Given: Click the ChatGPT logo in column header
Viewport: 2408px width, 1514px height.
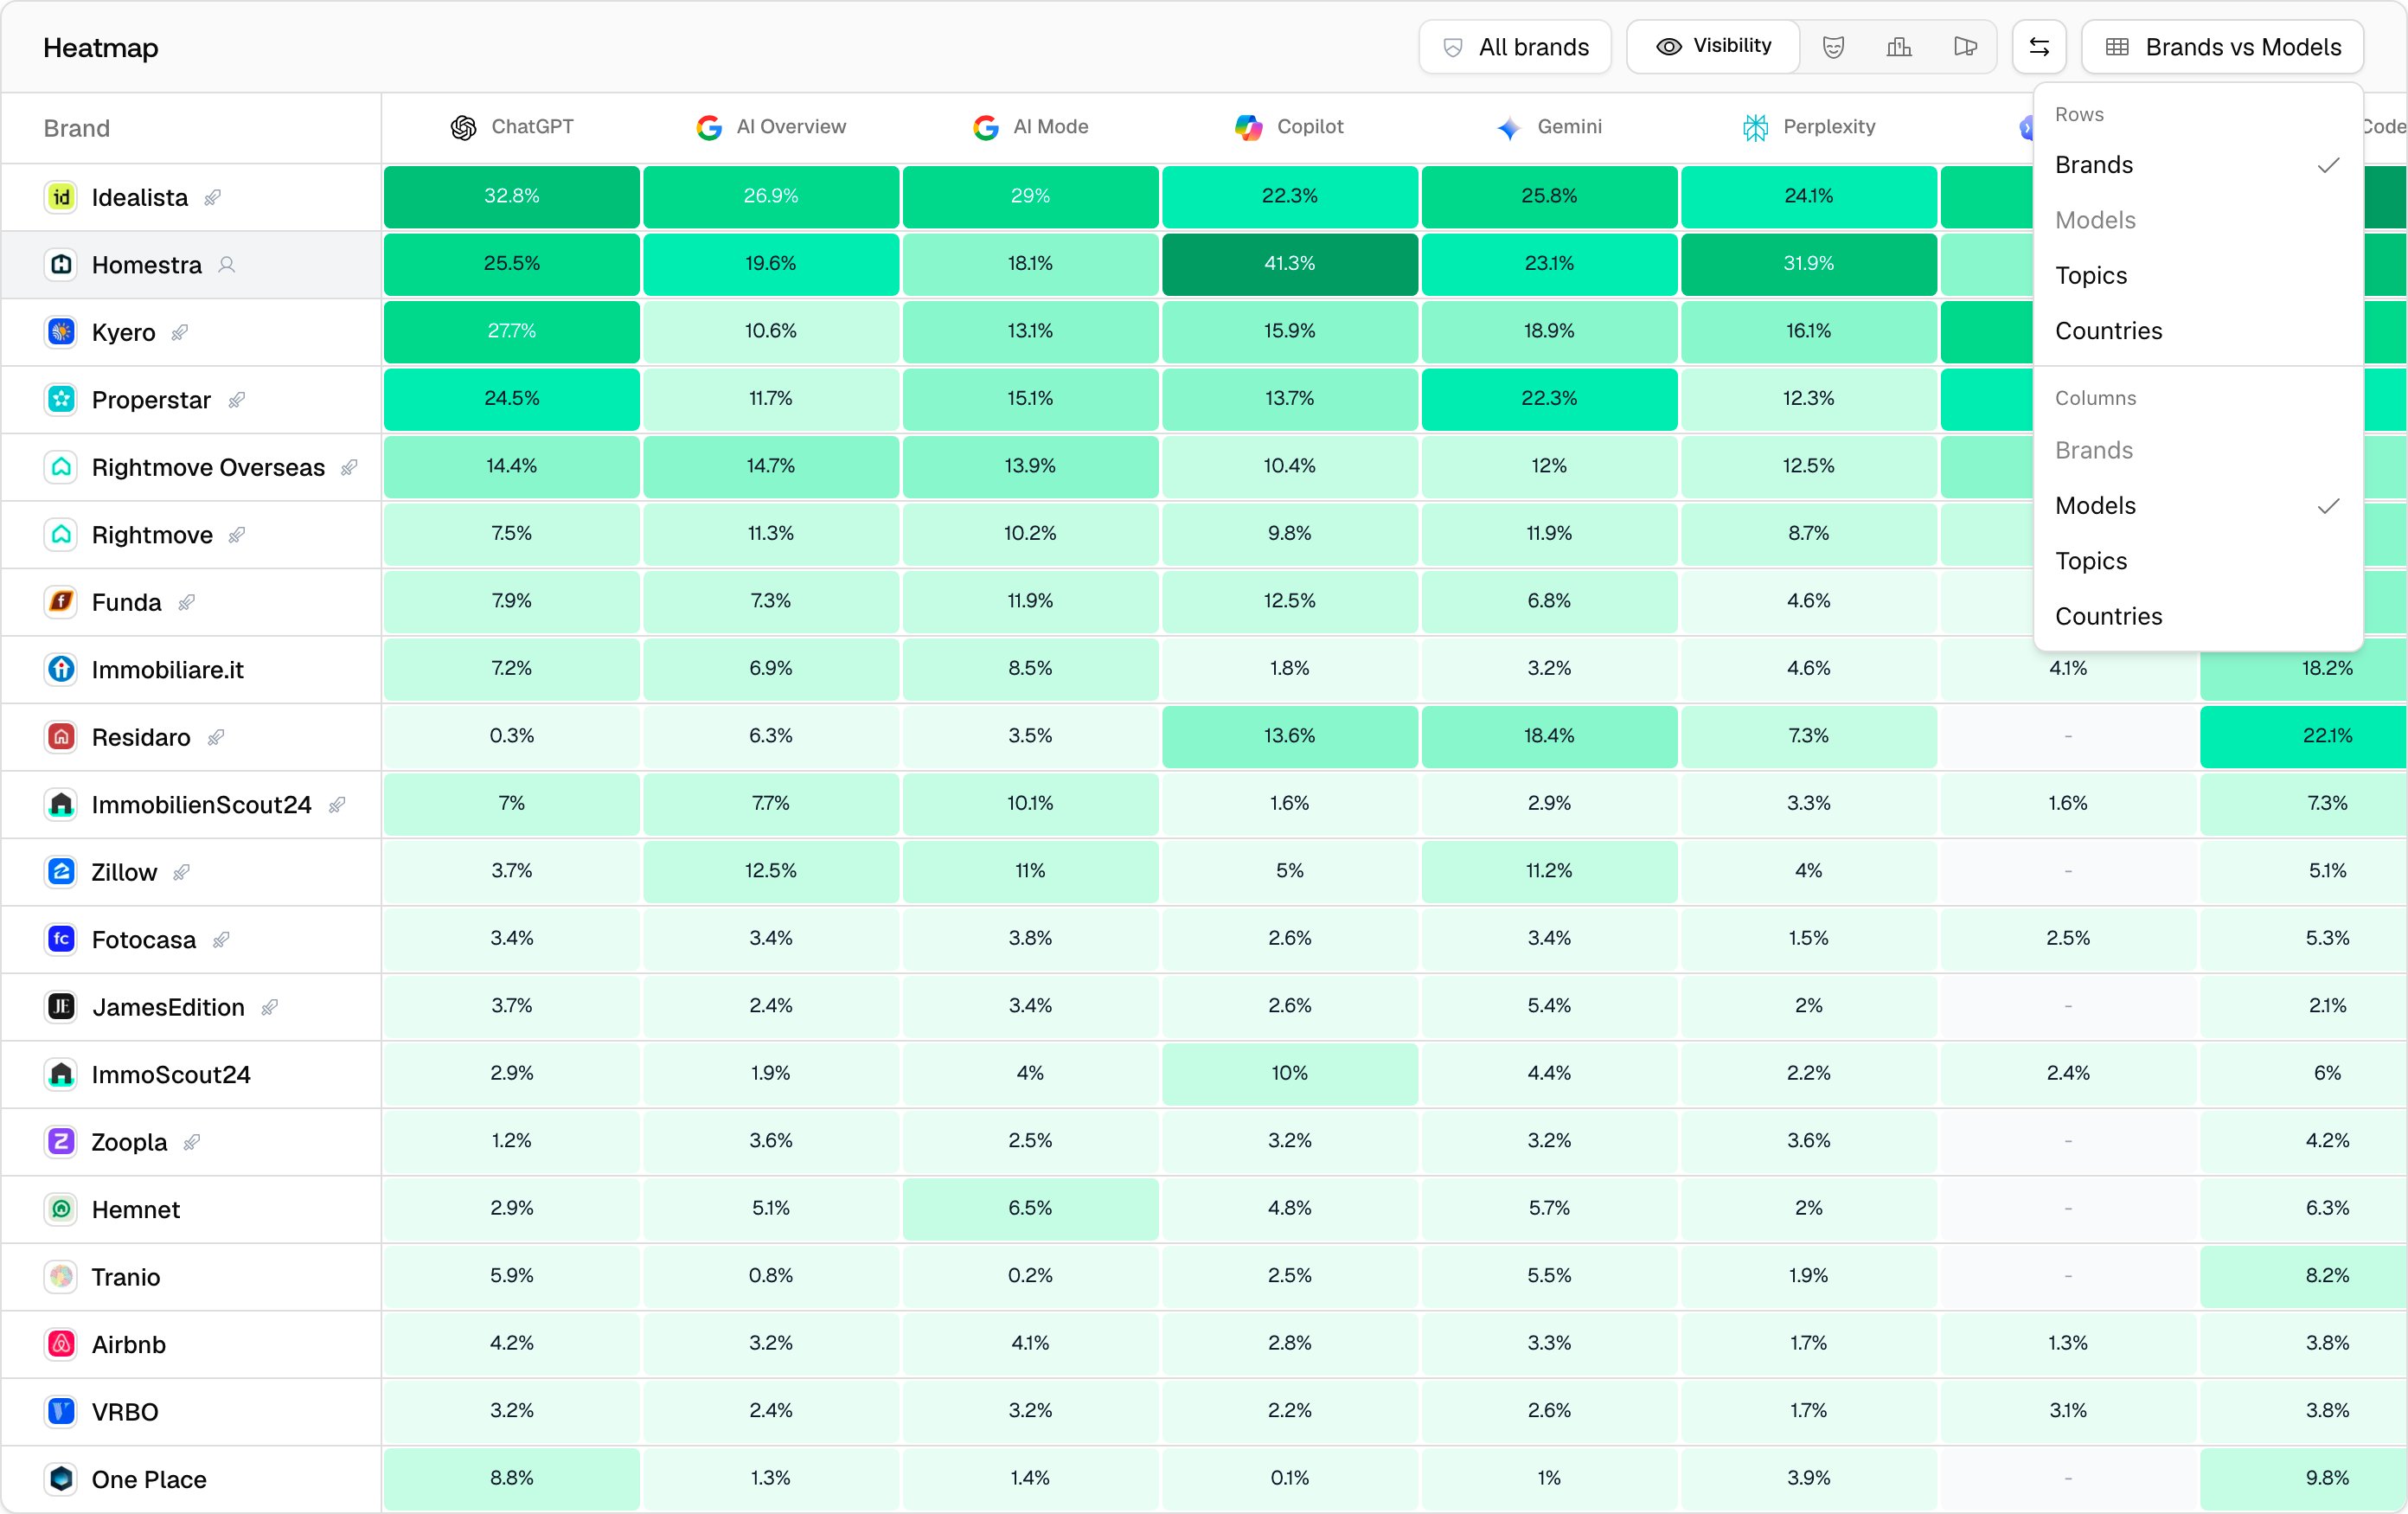Looking at the screenshot, I should coord(463,127).
